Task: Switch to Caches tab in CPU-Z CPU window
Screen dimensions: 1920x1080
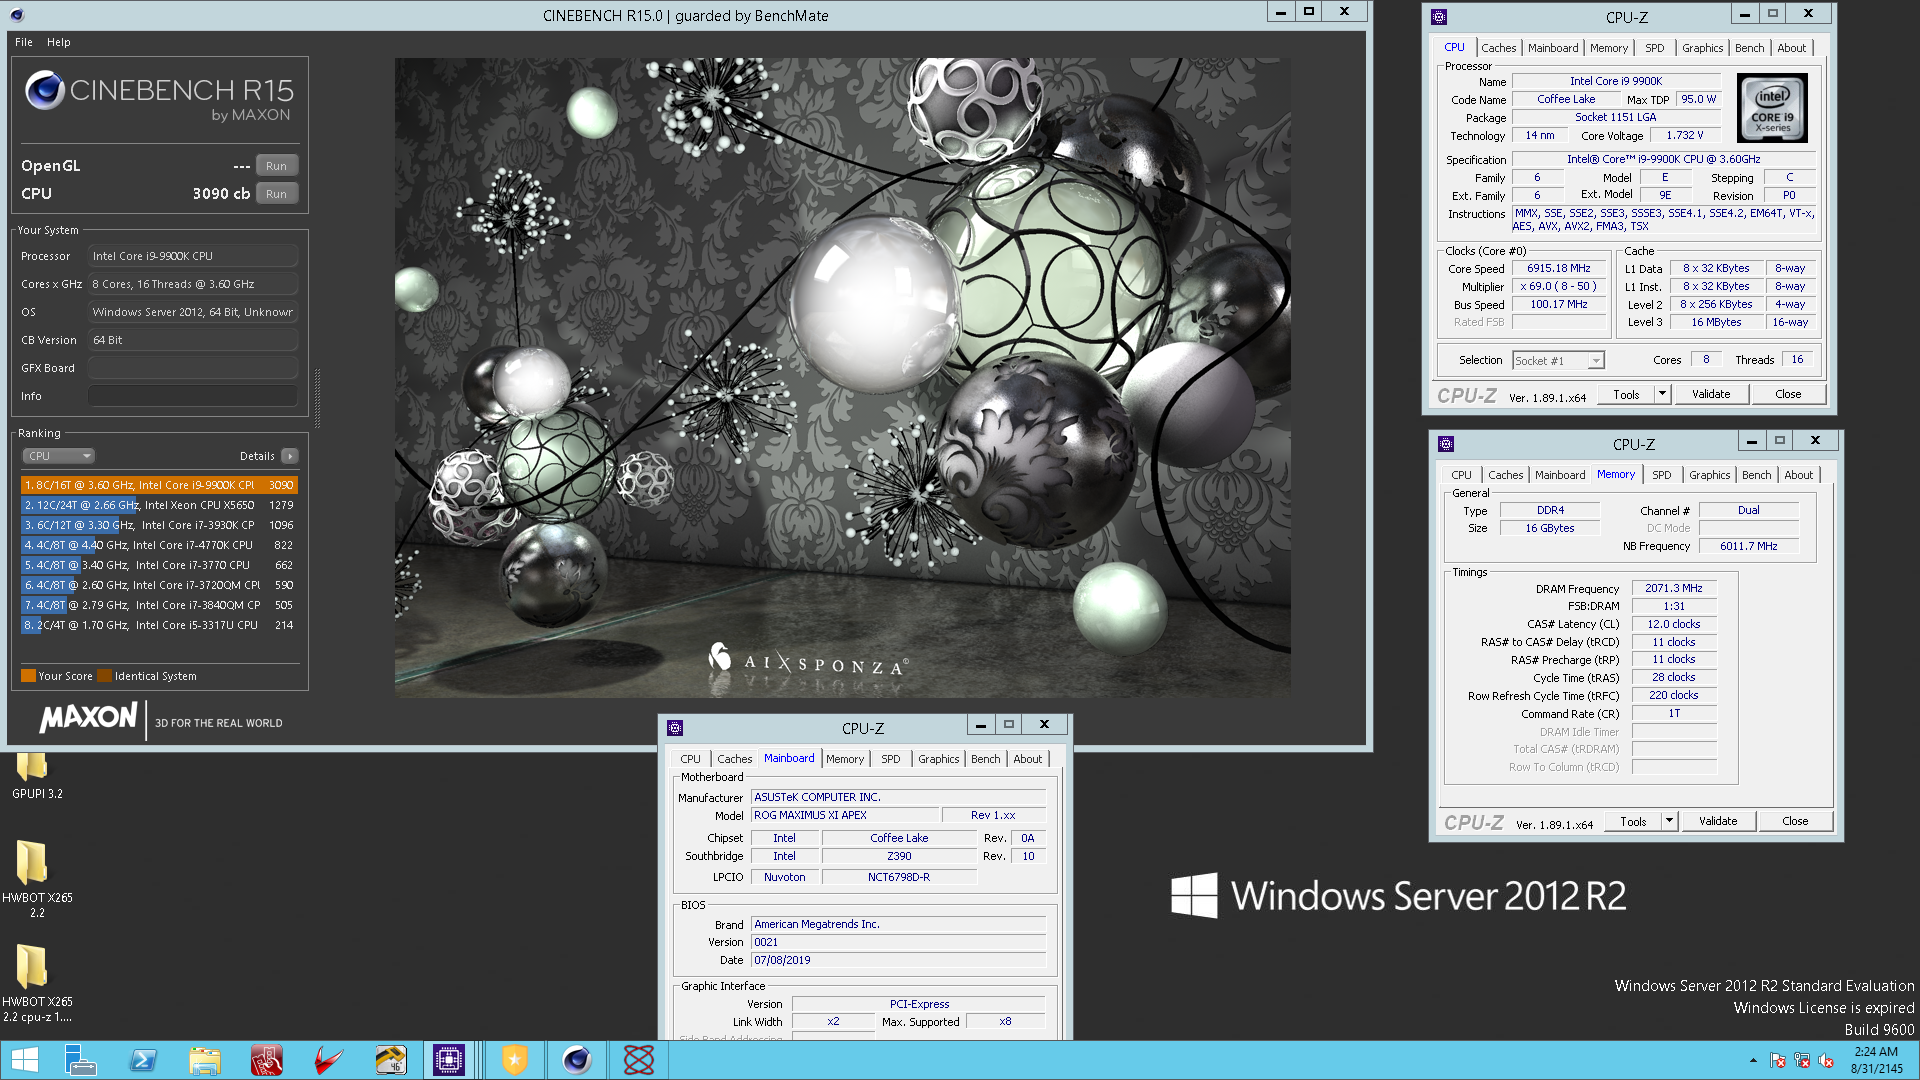Action: 1498,48
